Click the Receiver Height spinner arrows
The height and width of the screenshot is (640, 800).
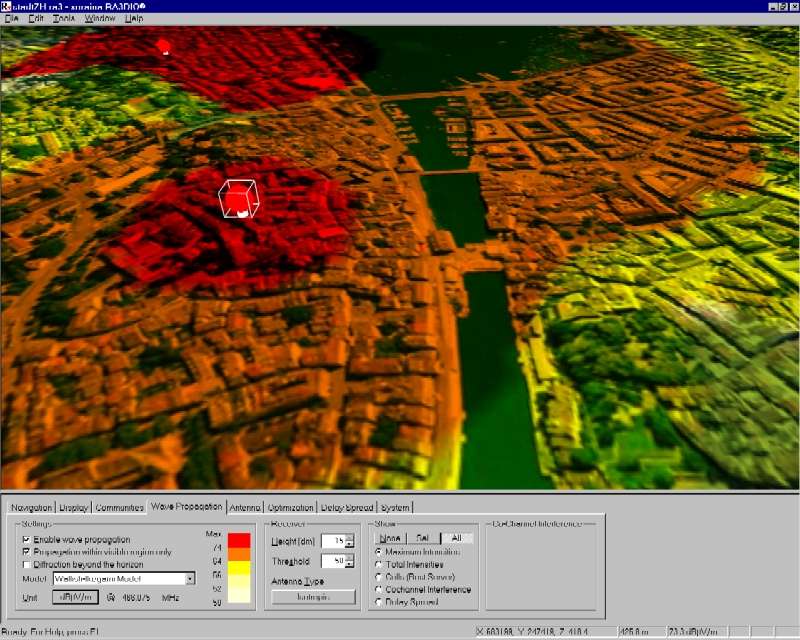pos(350,541)
